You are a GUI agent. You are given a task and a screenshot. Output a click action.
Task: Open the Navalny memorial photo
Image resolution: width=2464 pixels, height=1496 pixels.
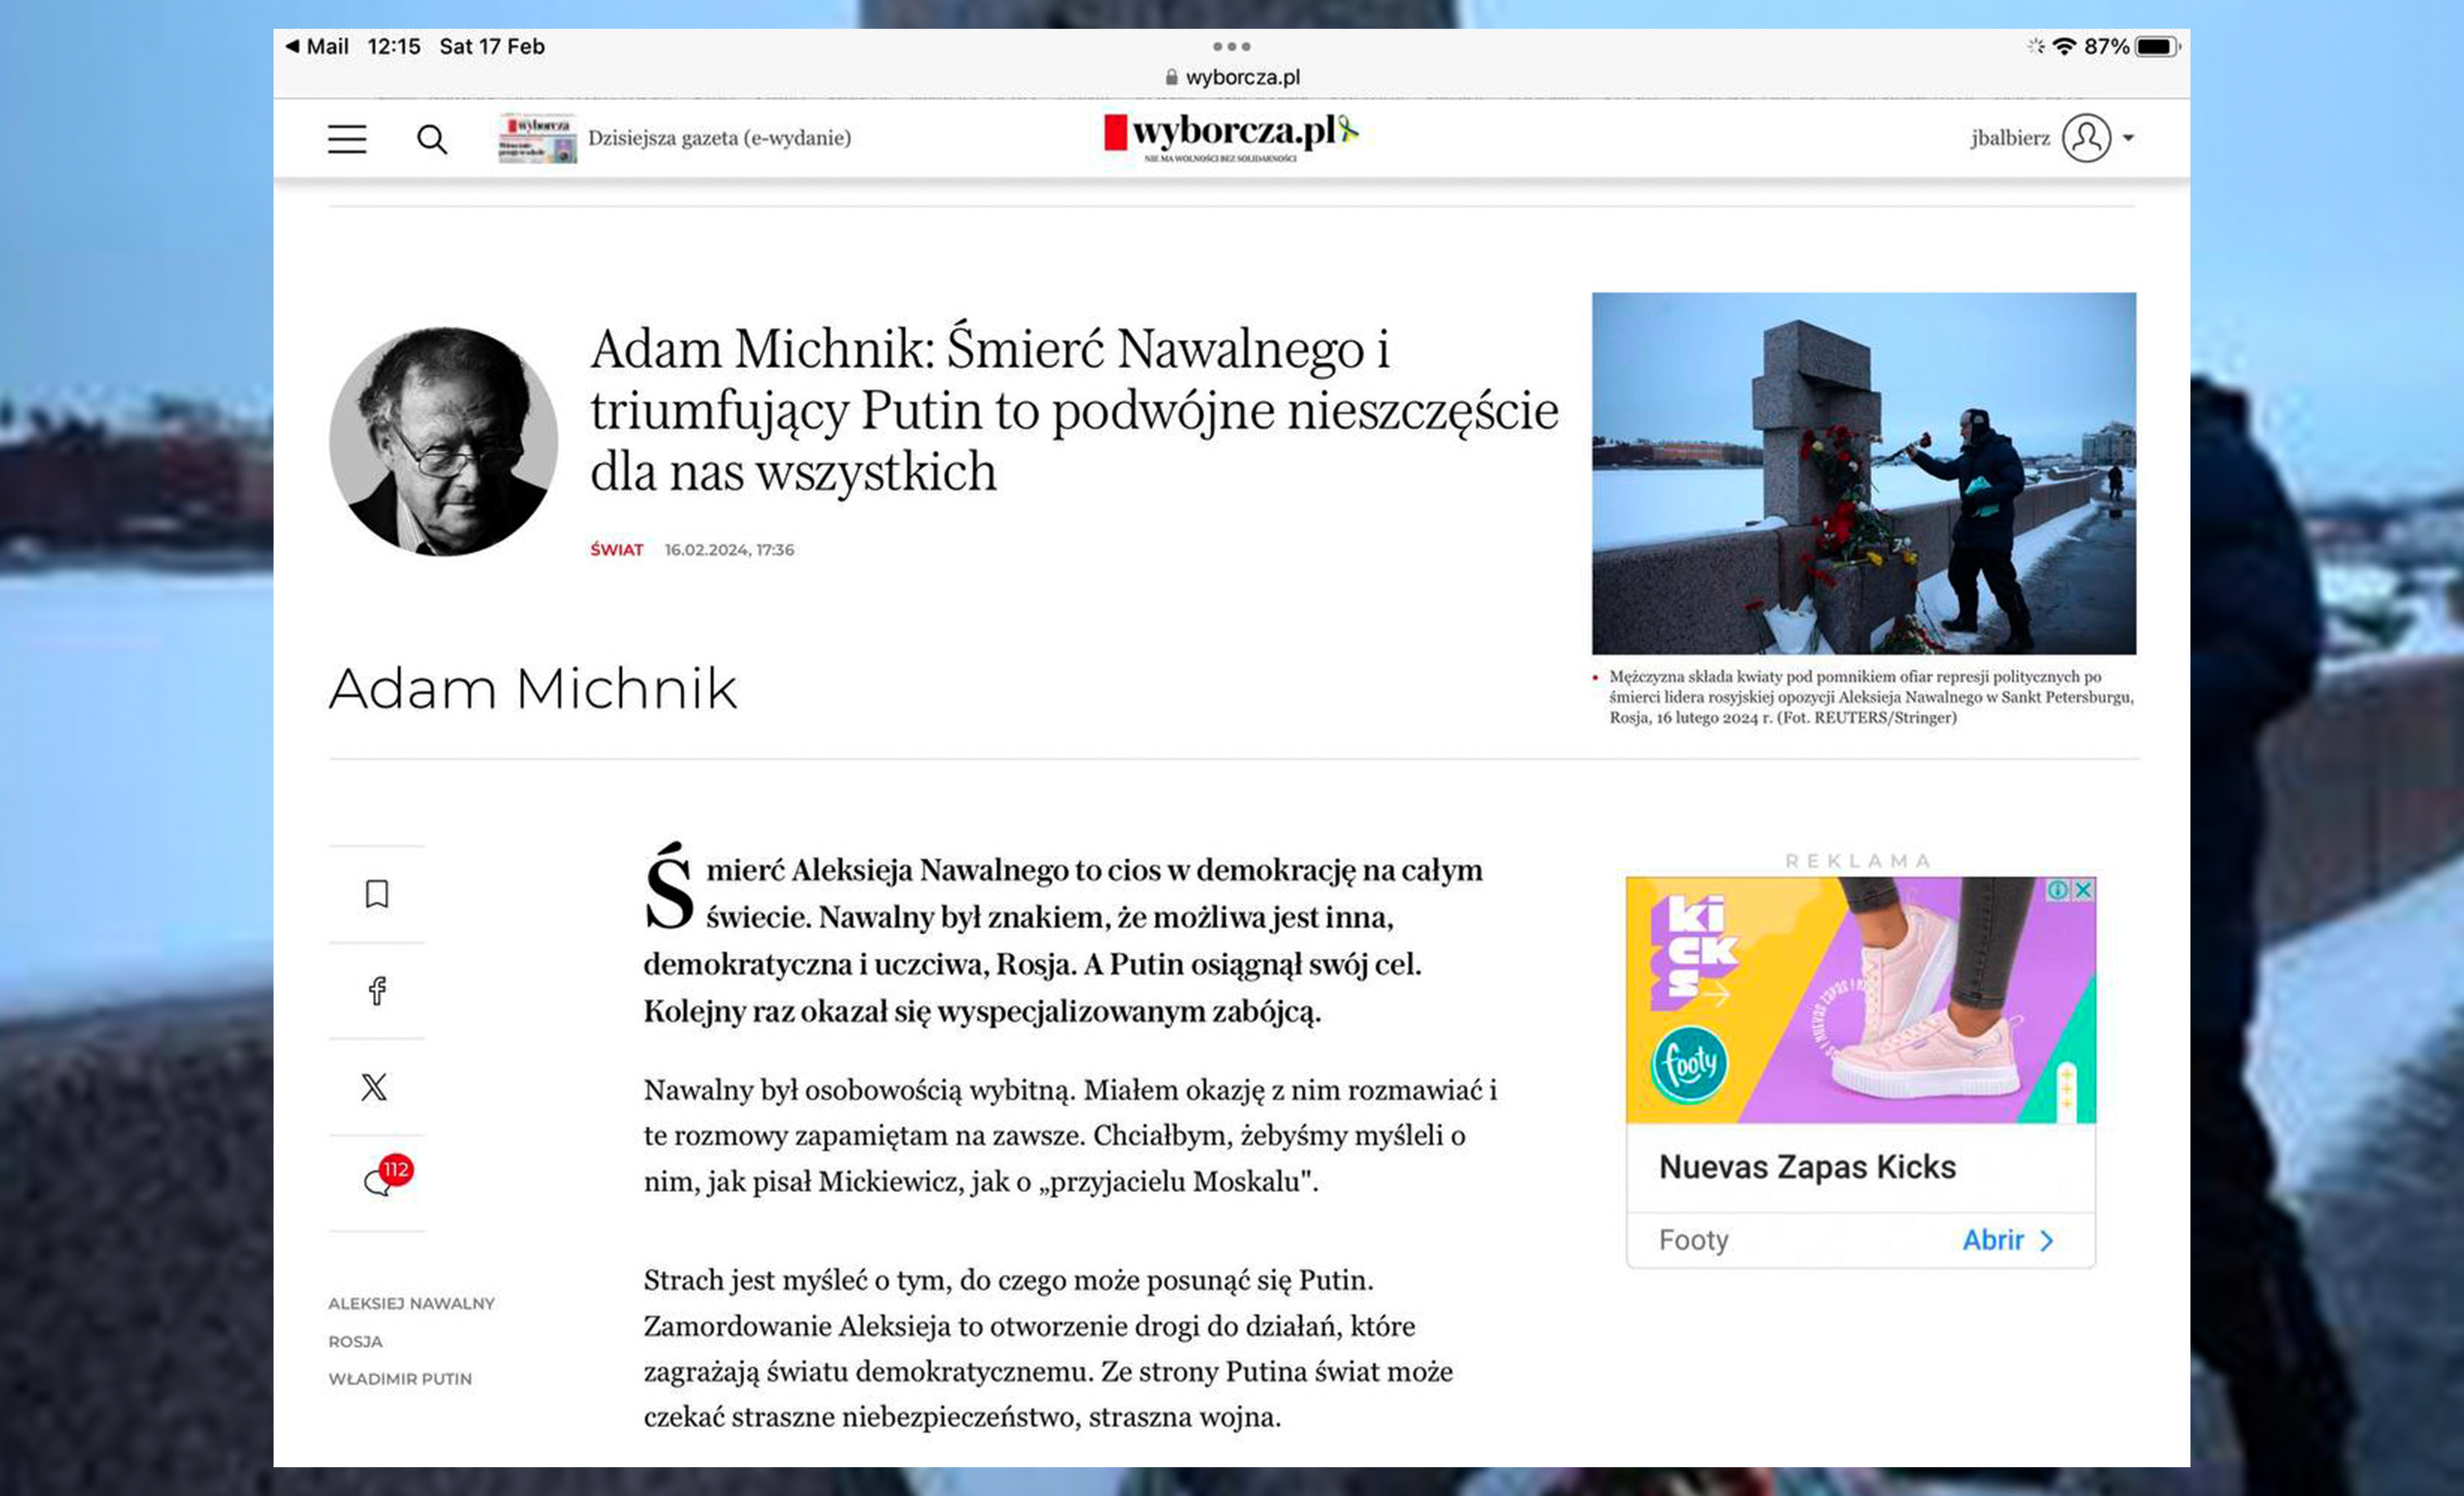click(1863, 473)
